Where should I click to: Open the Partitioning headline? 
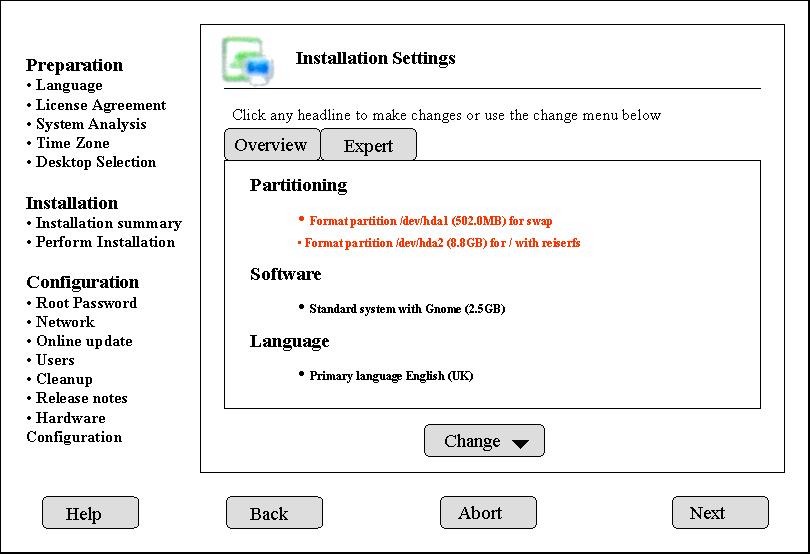pos(299,185)
